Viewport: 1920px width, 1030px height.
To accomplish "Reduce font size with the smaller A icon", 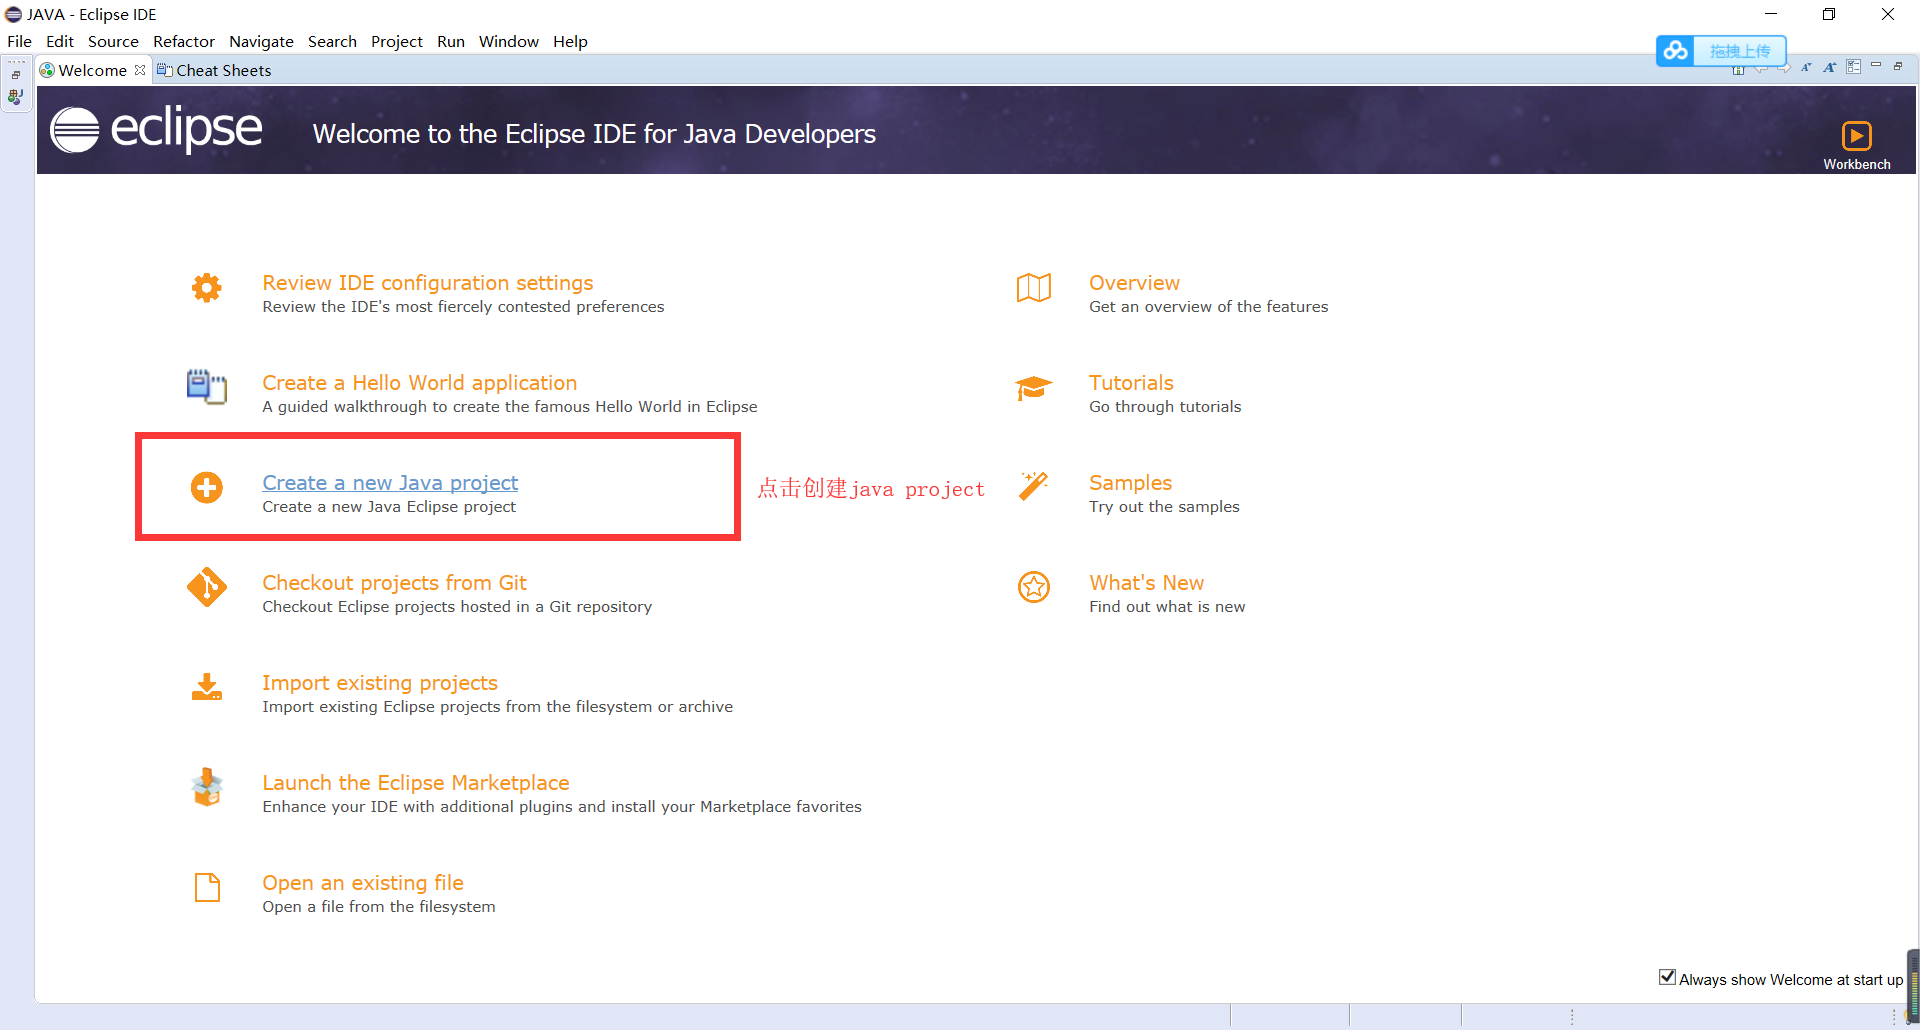I will pos(1806,68).
